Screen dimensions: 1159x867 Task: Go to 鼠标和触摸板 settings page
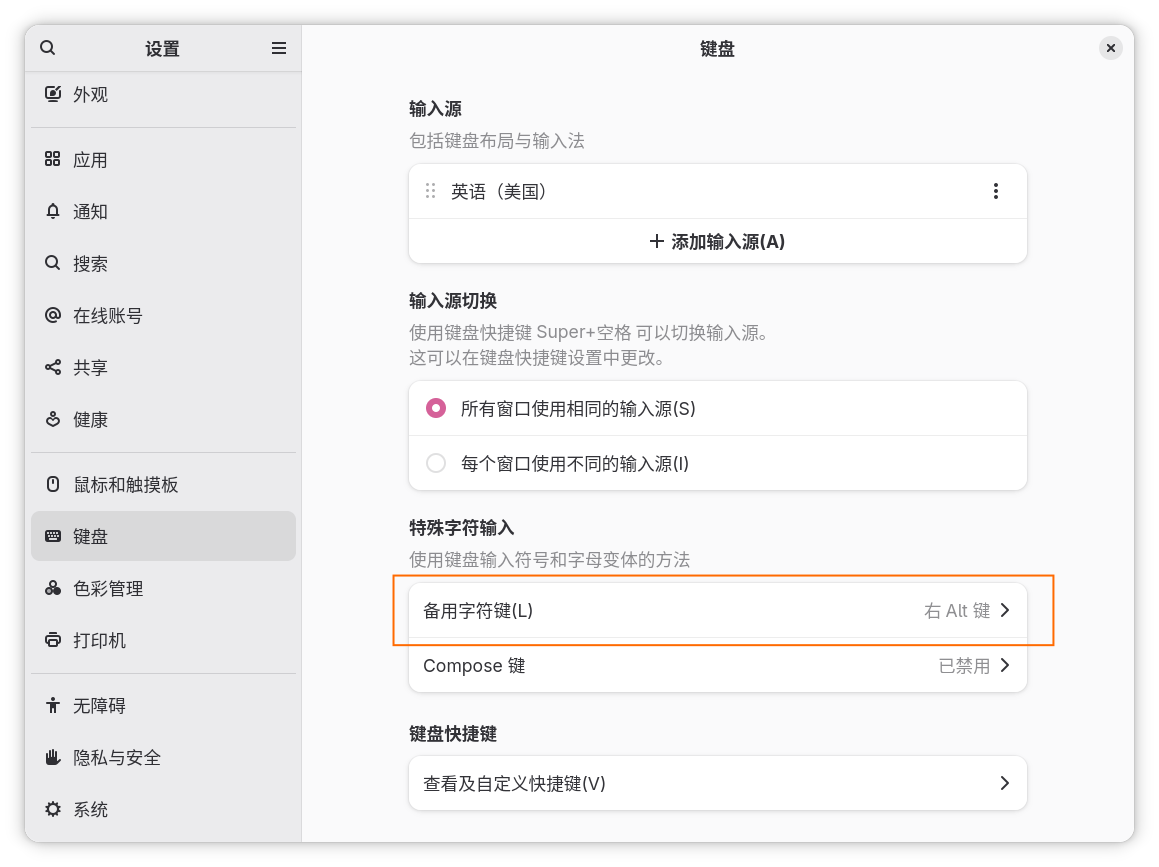(125, 485)
